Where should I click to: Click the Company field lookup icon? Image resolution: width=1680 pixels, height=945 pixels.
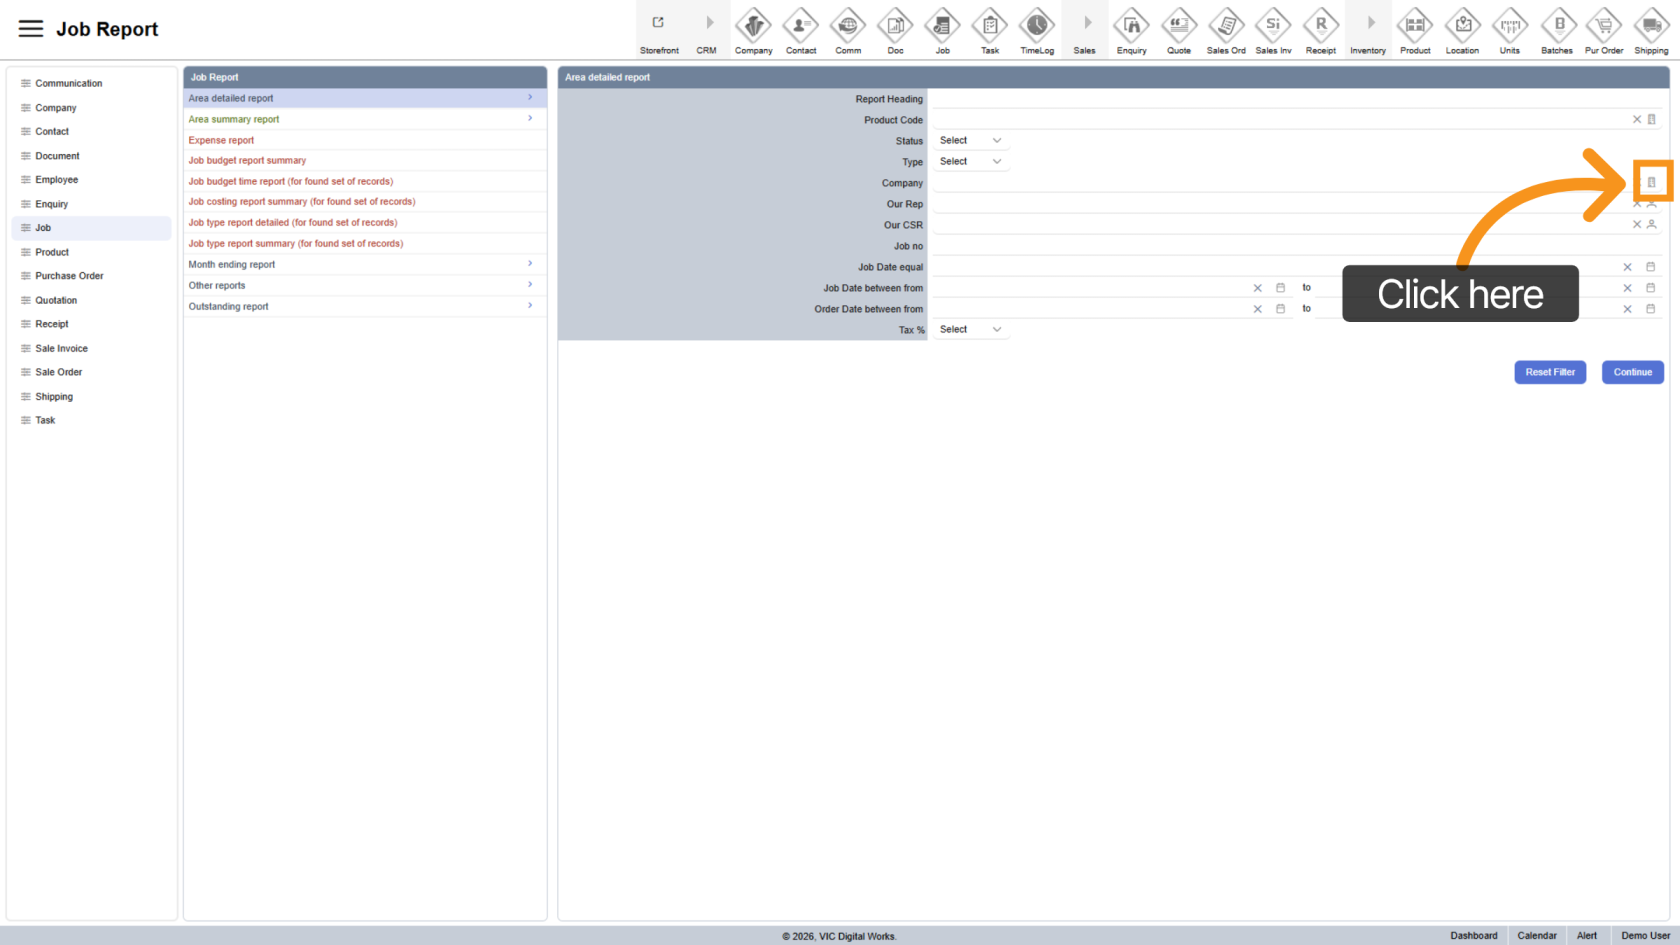click(x=1651, y=182)
